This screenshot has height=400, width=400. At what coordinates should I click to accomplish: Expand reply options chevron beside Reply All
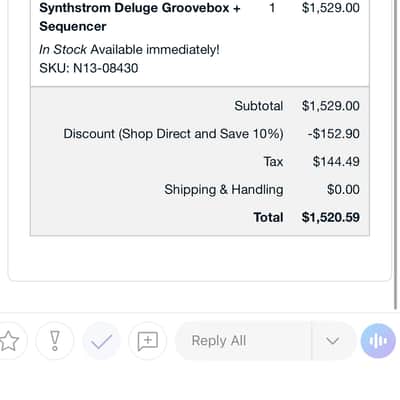click(x=333, y=341)
